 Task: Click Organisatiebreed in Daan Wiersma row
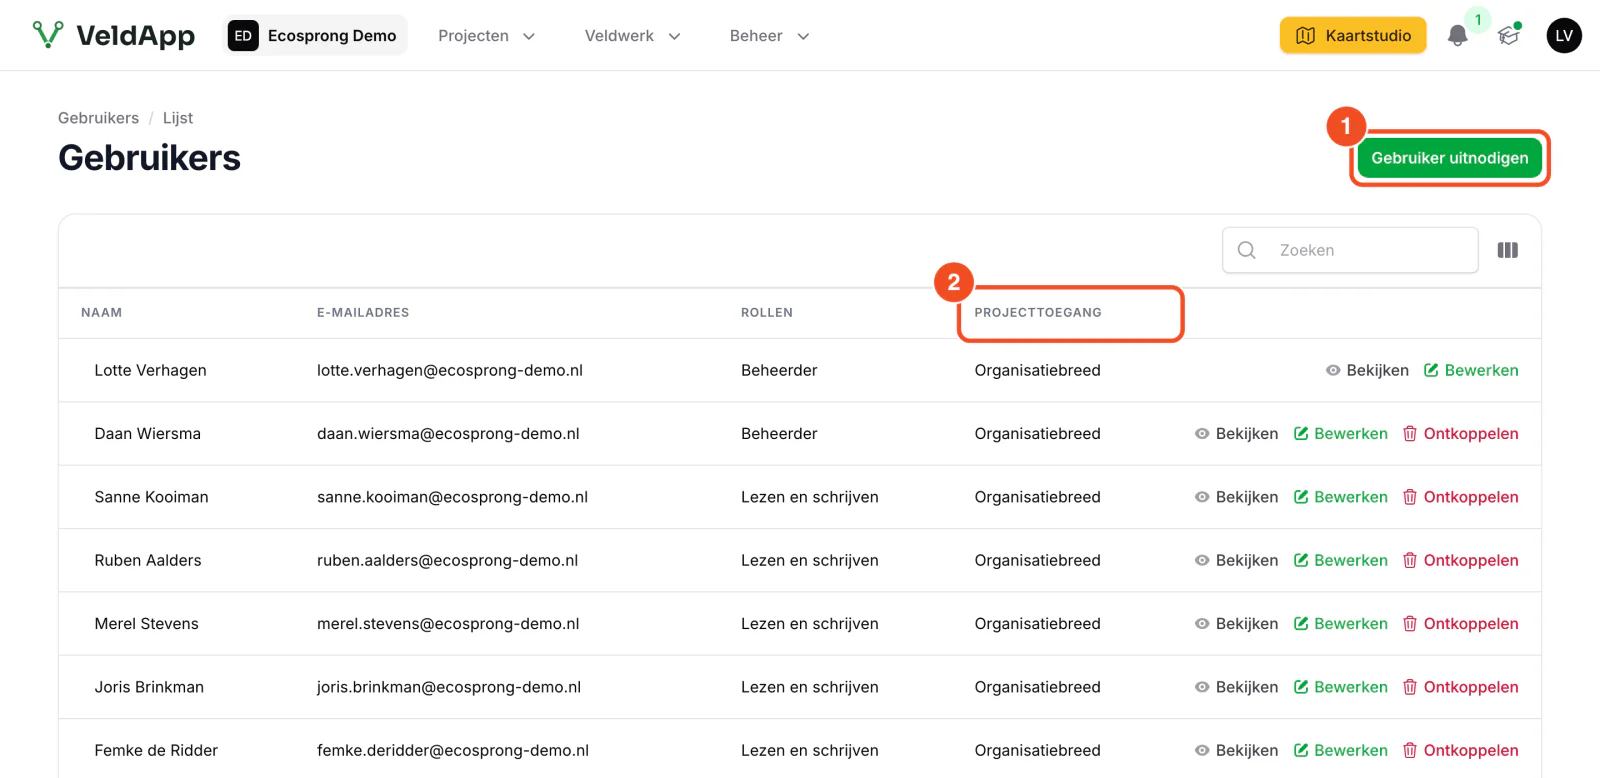pyautogui.click(x=1037, y=434)
